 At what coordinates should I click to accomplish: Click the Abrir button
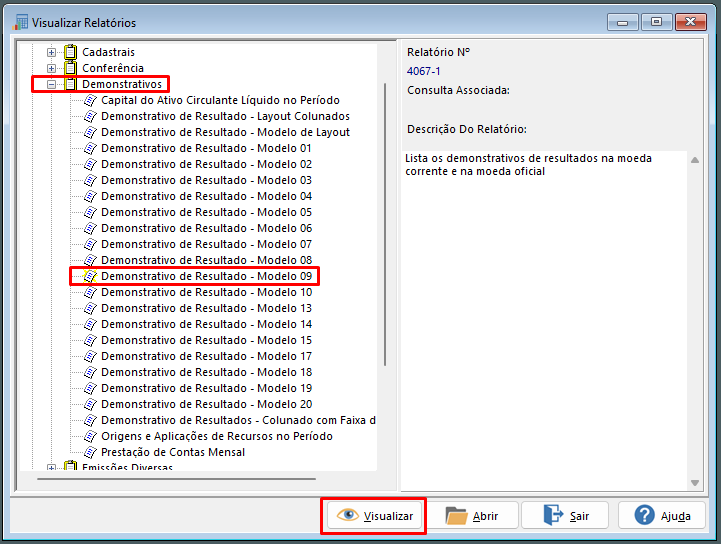point(472,515)
